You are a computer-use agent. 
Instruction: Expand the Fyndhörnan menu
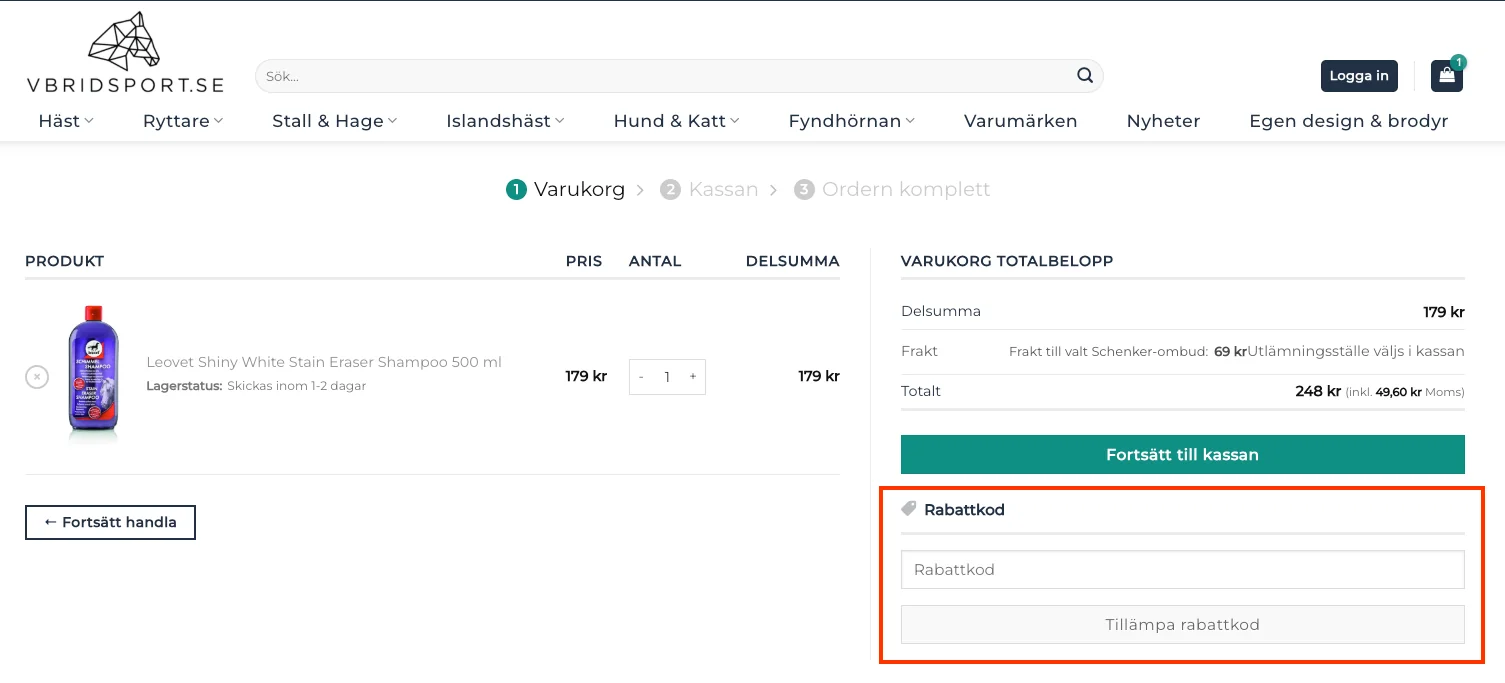click(x=852, y=121)
